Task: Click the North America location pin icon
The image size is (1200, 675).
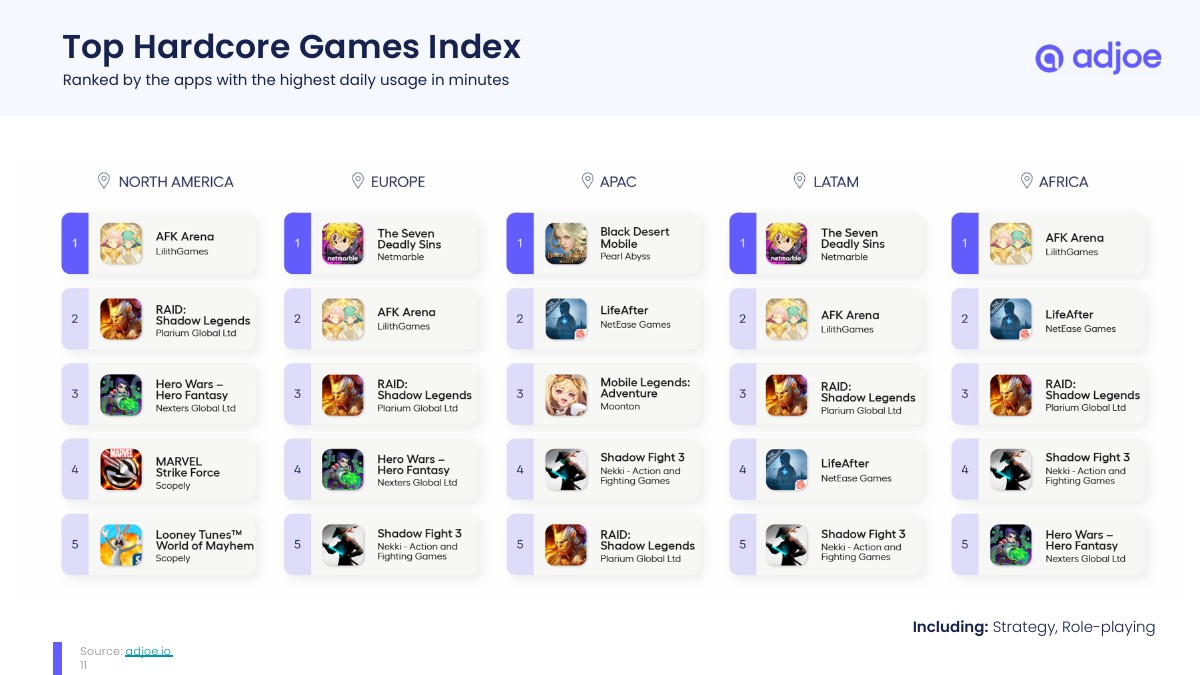Action: point(103,181)
